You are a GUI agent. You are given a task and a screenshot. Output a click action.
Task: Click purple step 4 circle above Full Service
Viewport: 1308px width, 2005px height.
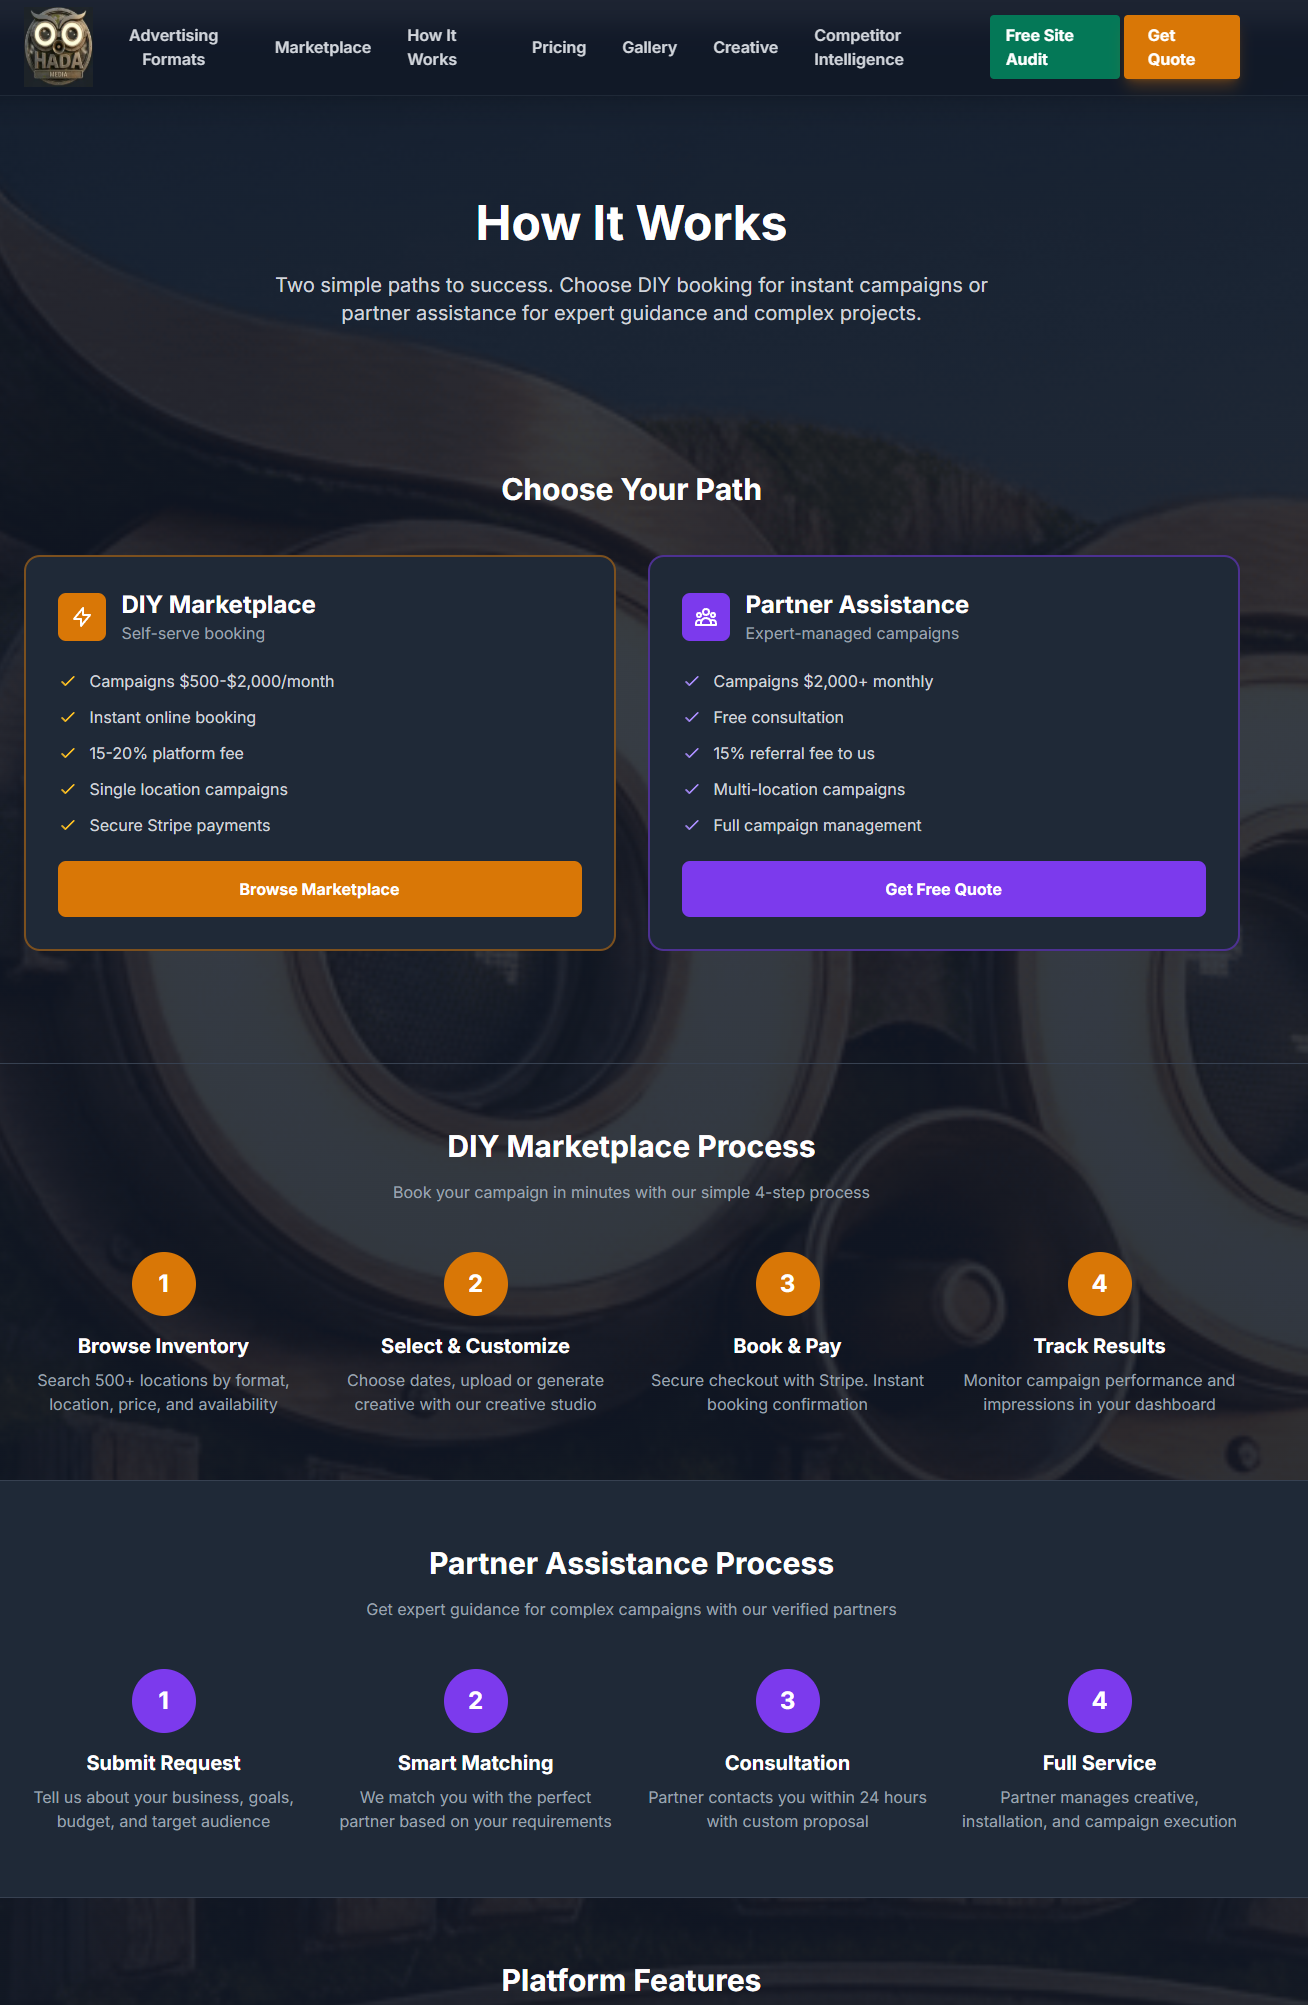tap(1100, 1701)
